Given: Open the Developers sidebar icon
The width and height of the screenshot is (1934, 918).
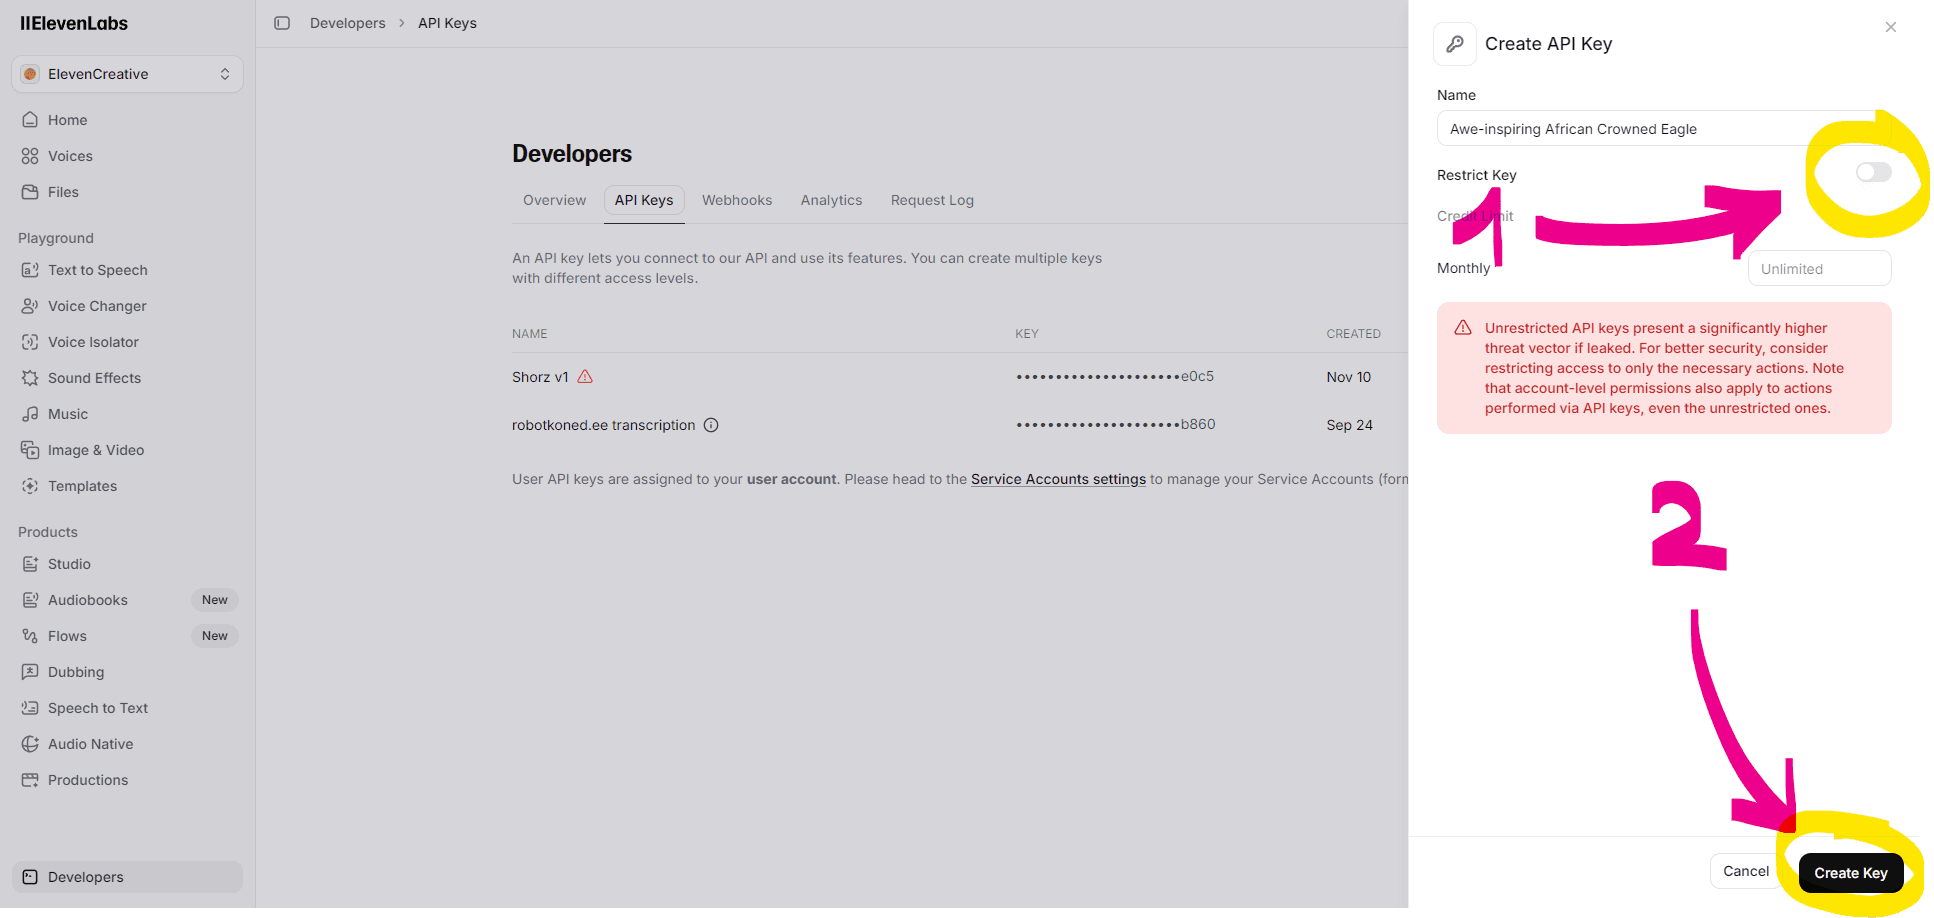Looking at the screenshot, I should [30, 877].
